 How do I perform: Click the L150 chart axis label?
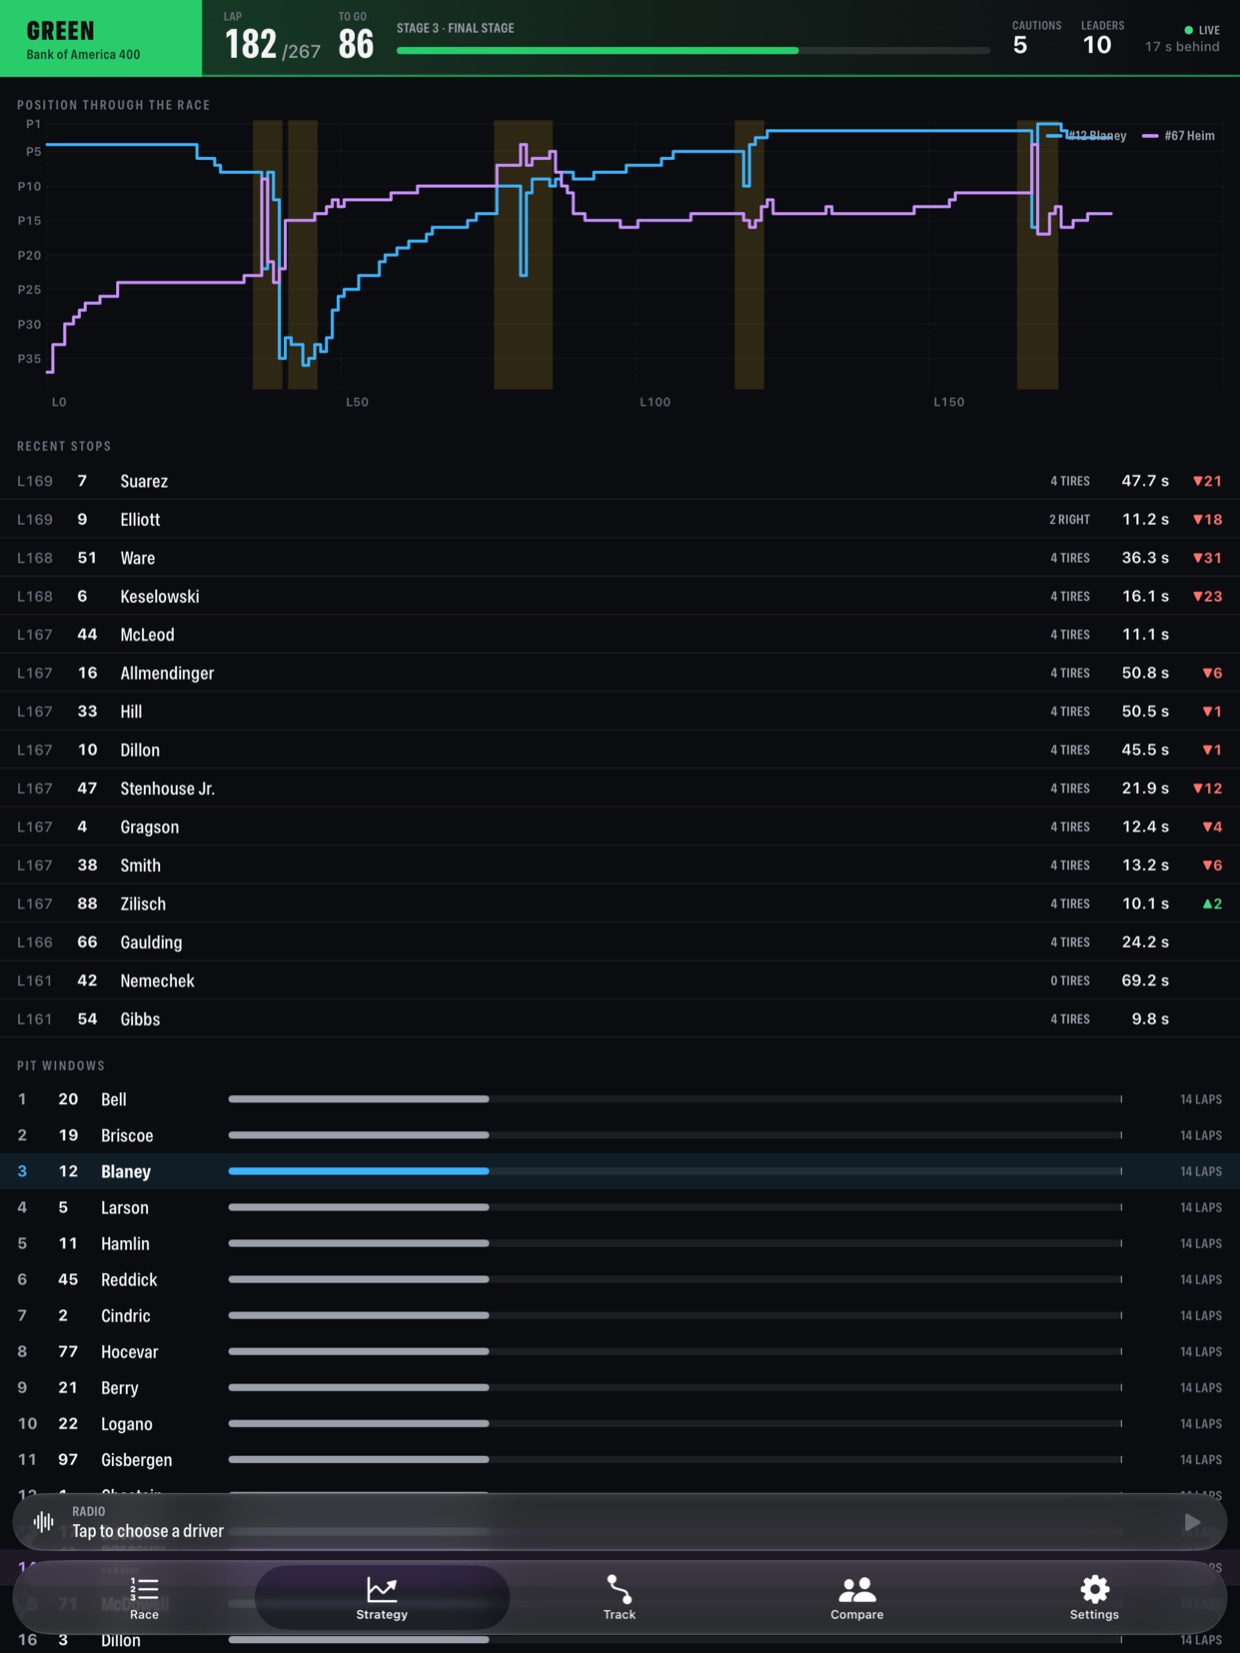[949, 402]
